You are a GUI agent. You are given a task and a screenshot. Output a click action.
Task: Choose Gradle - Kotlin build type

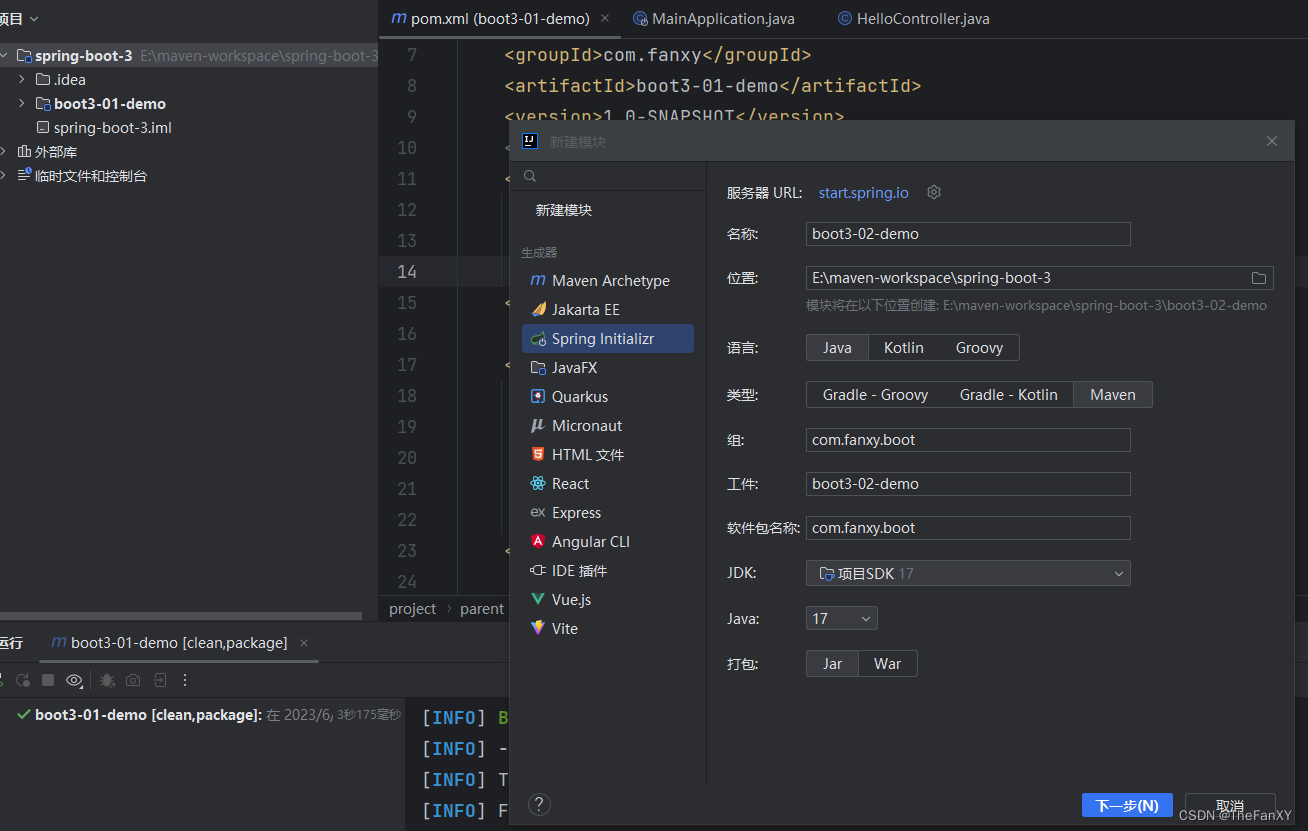[1009, 395]
